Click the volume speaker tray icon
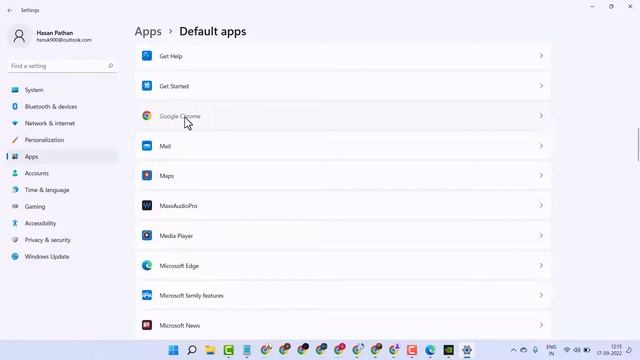640x360 pixels. pyautogui.click(x=577, y=350)
